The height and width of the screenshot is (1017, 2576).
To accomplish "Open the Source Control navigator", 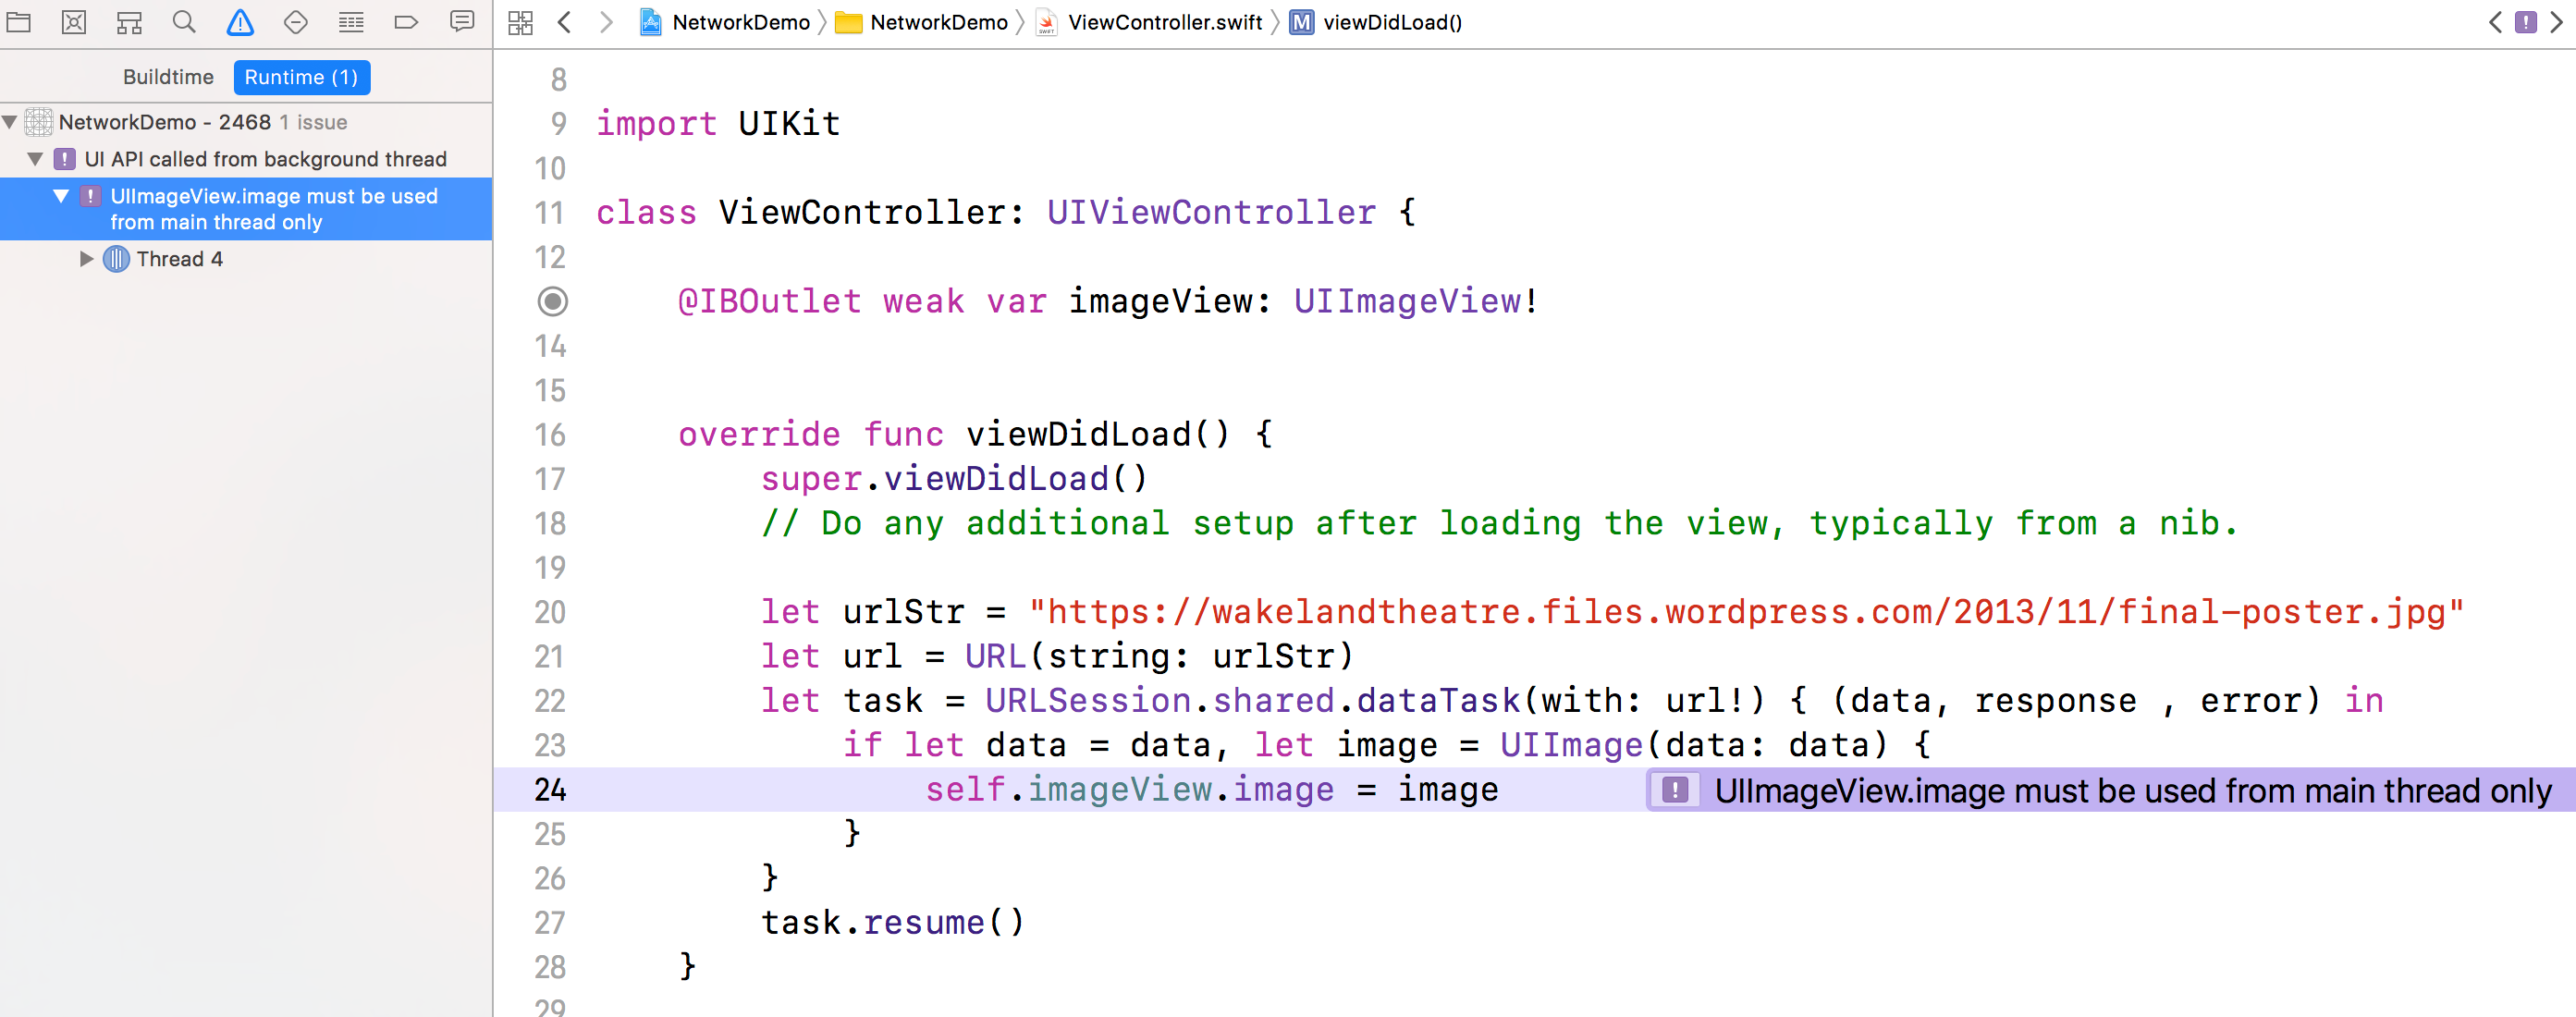I will [x=74, y=22].
